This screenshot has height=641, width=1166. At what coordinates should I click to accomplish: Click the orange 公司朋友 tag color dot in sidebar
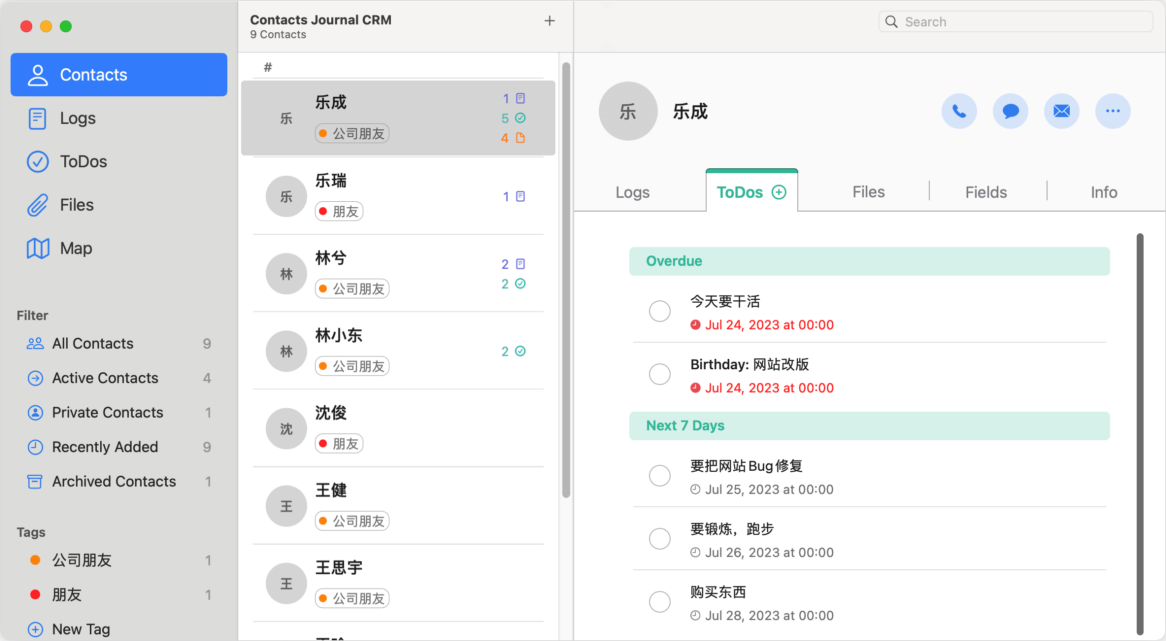pos(35,561)
